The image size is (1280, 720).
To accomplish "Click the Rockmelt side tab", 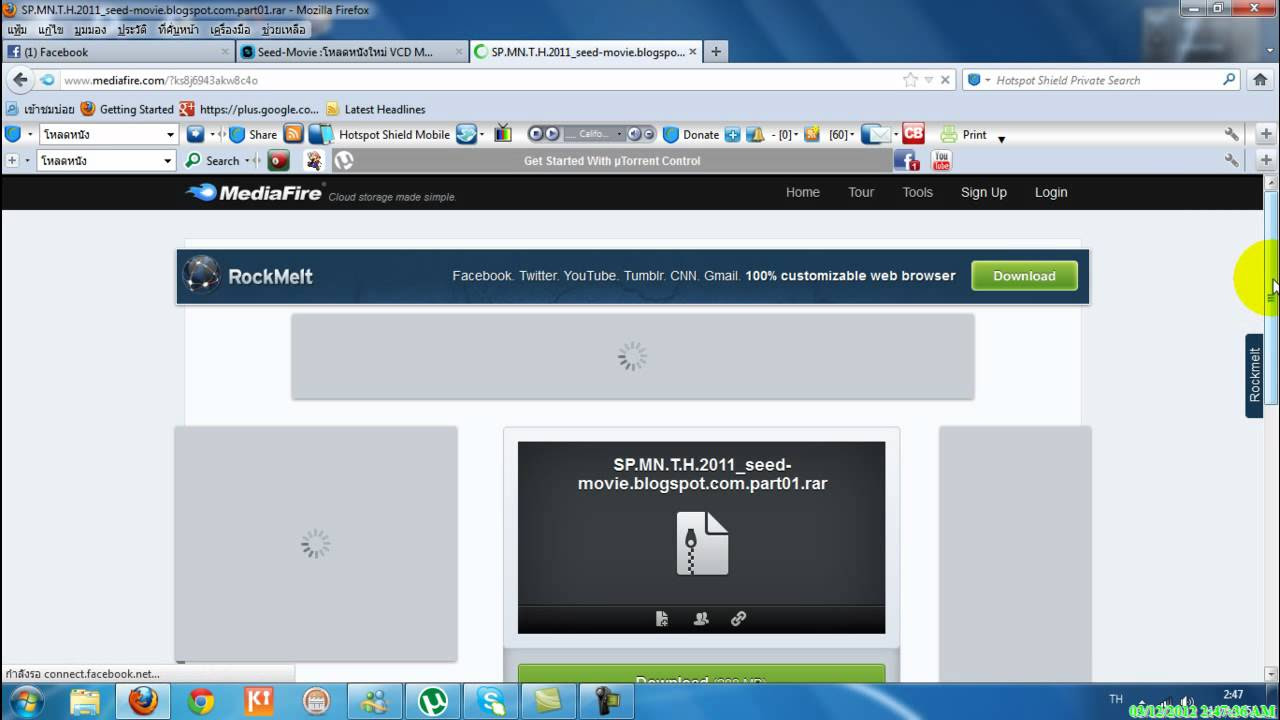I will pyautogui.click(x=1254, y=375).
